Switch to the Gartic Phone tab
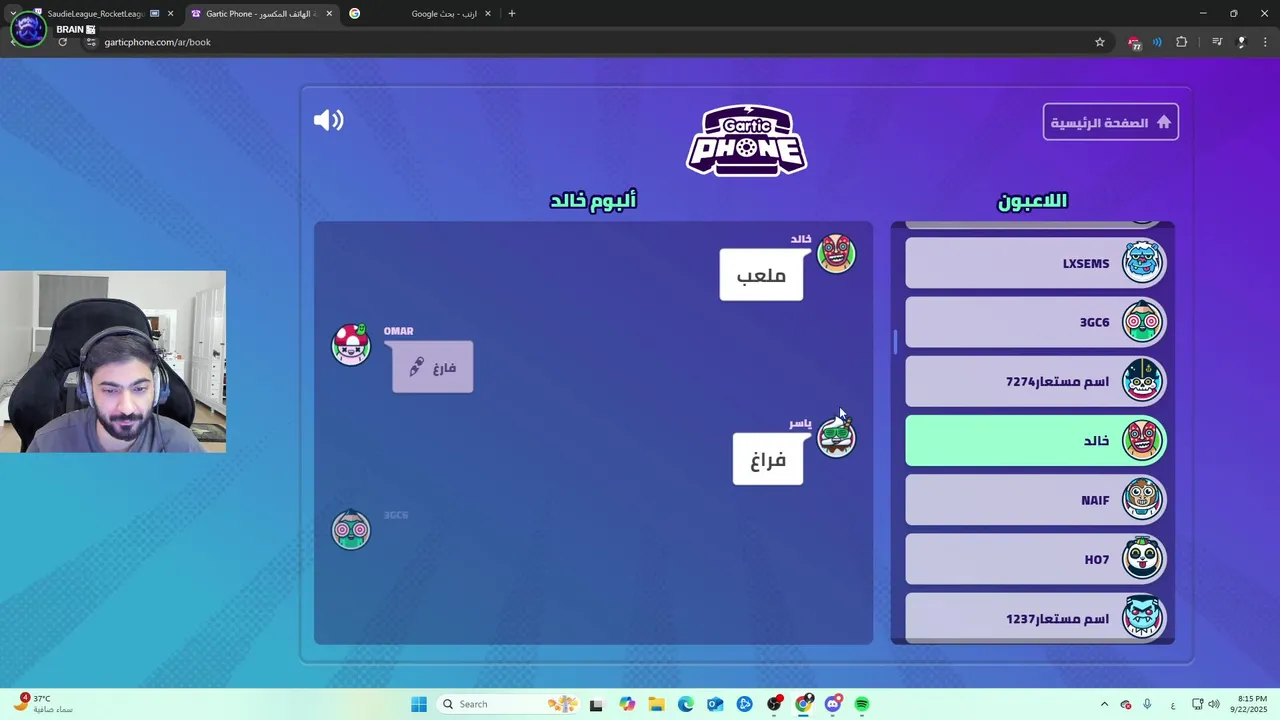The image size is (1280, 720). (x=261, y=14)
